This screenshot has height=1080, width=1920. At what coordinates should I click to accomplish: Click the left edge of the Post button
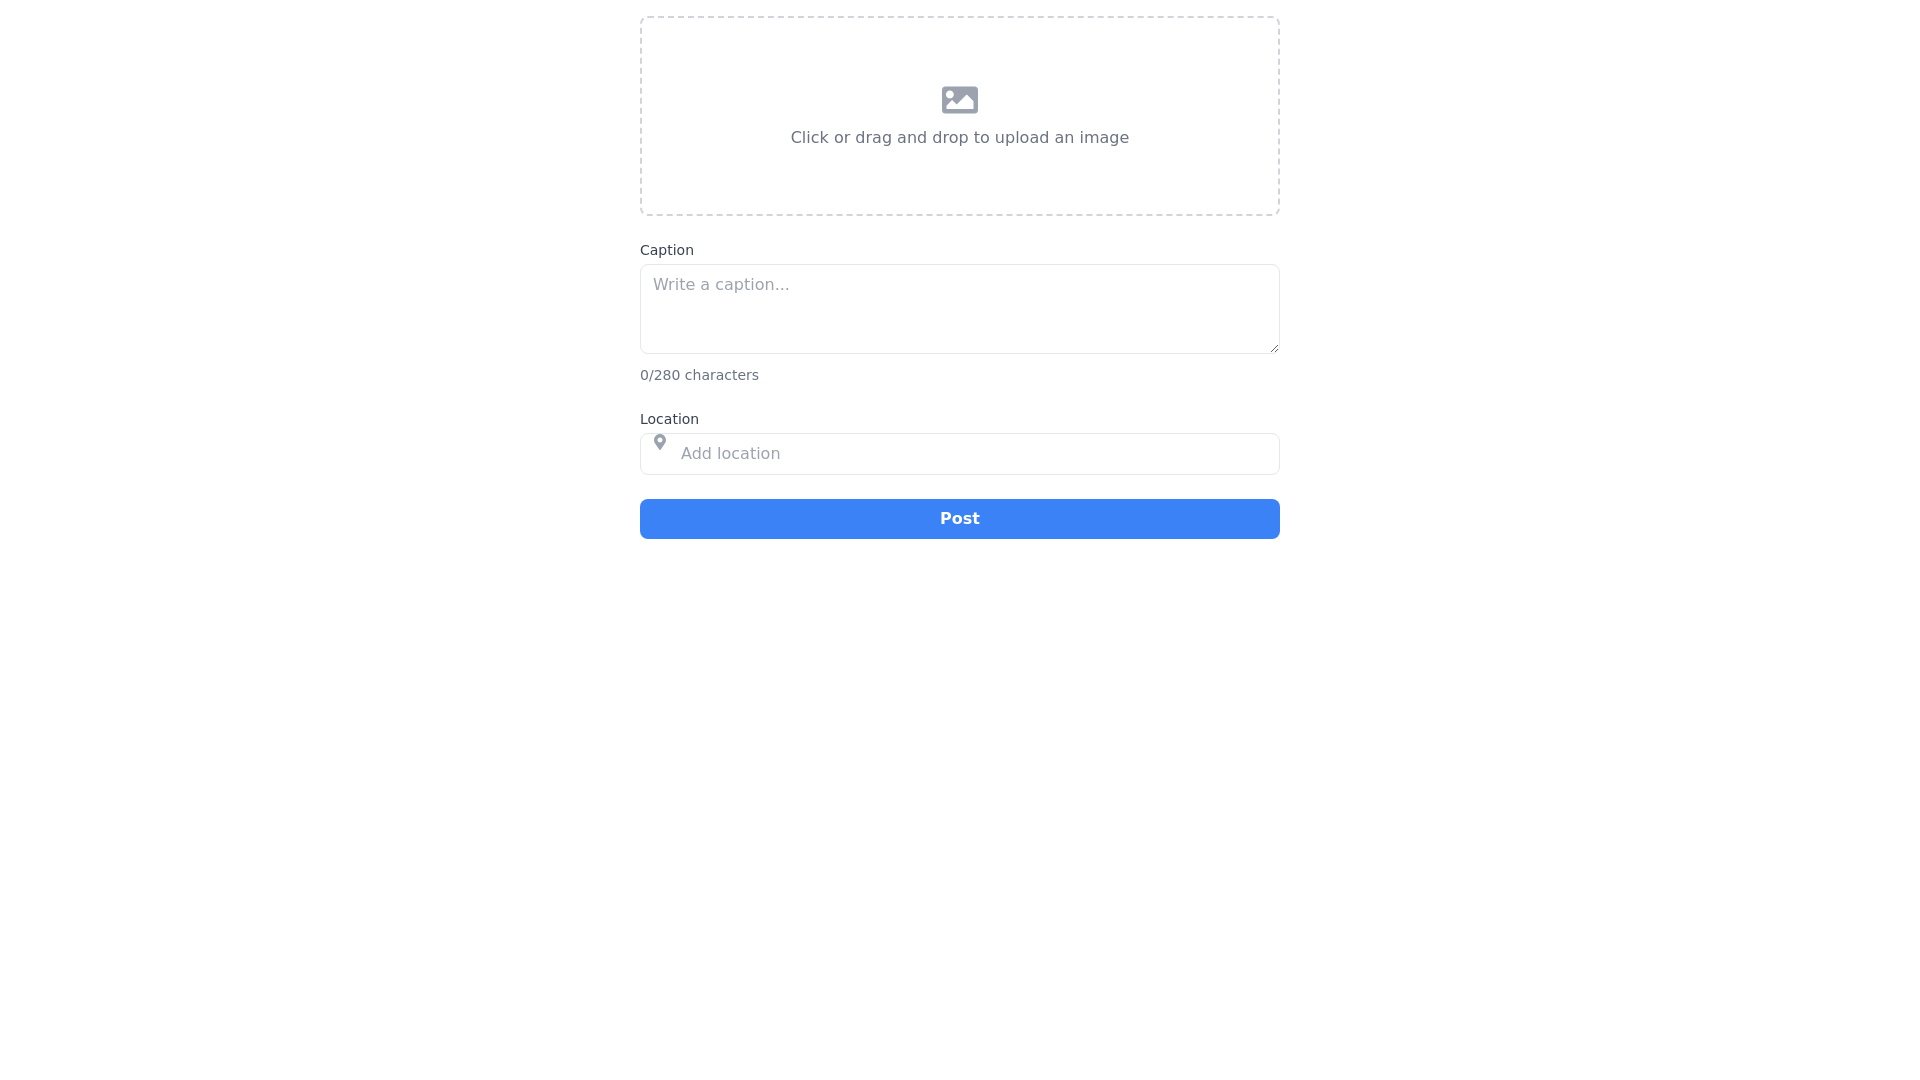(652, 519)
